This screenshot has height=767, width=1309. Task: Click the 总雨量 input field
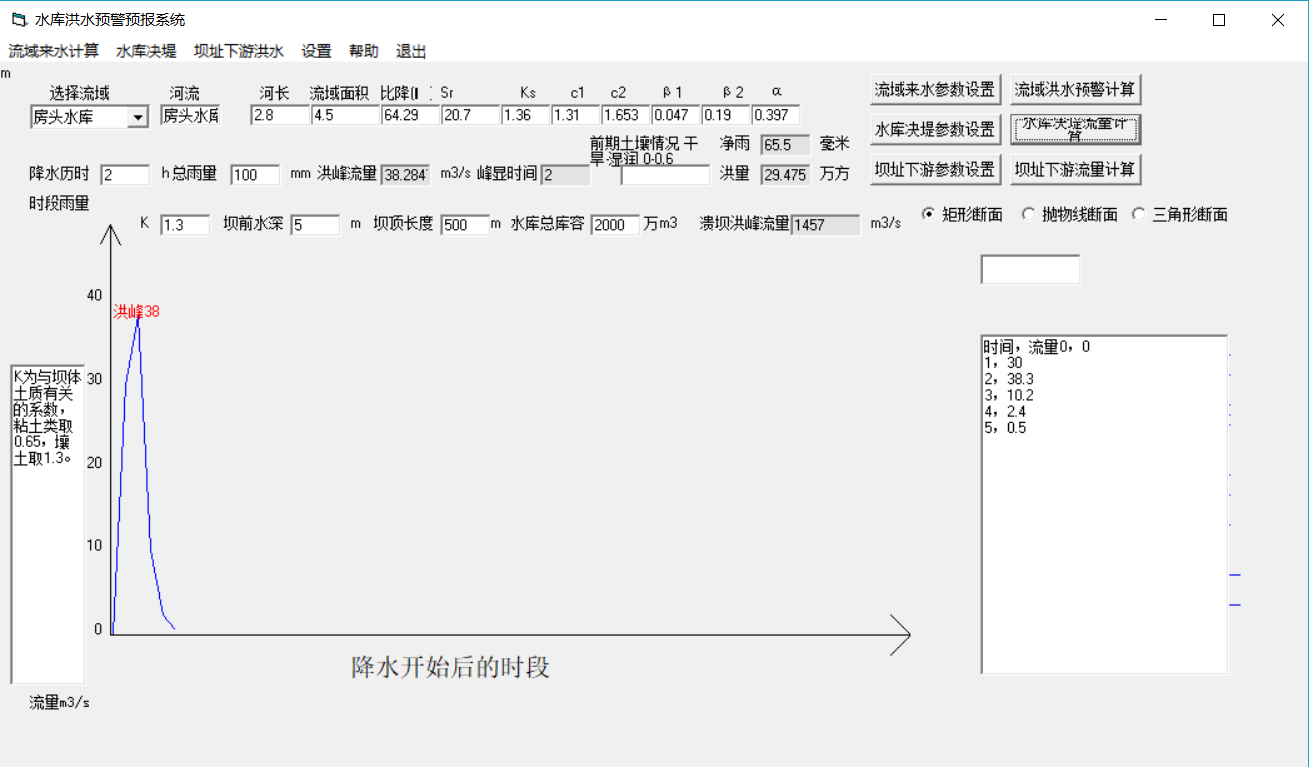tap(255, 175)
